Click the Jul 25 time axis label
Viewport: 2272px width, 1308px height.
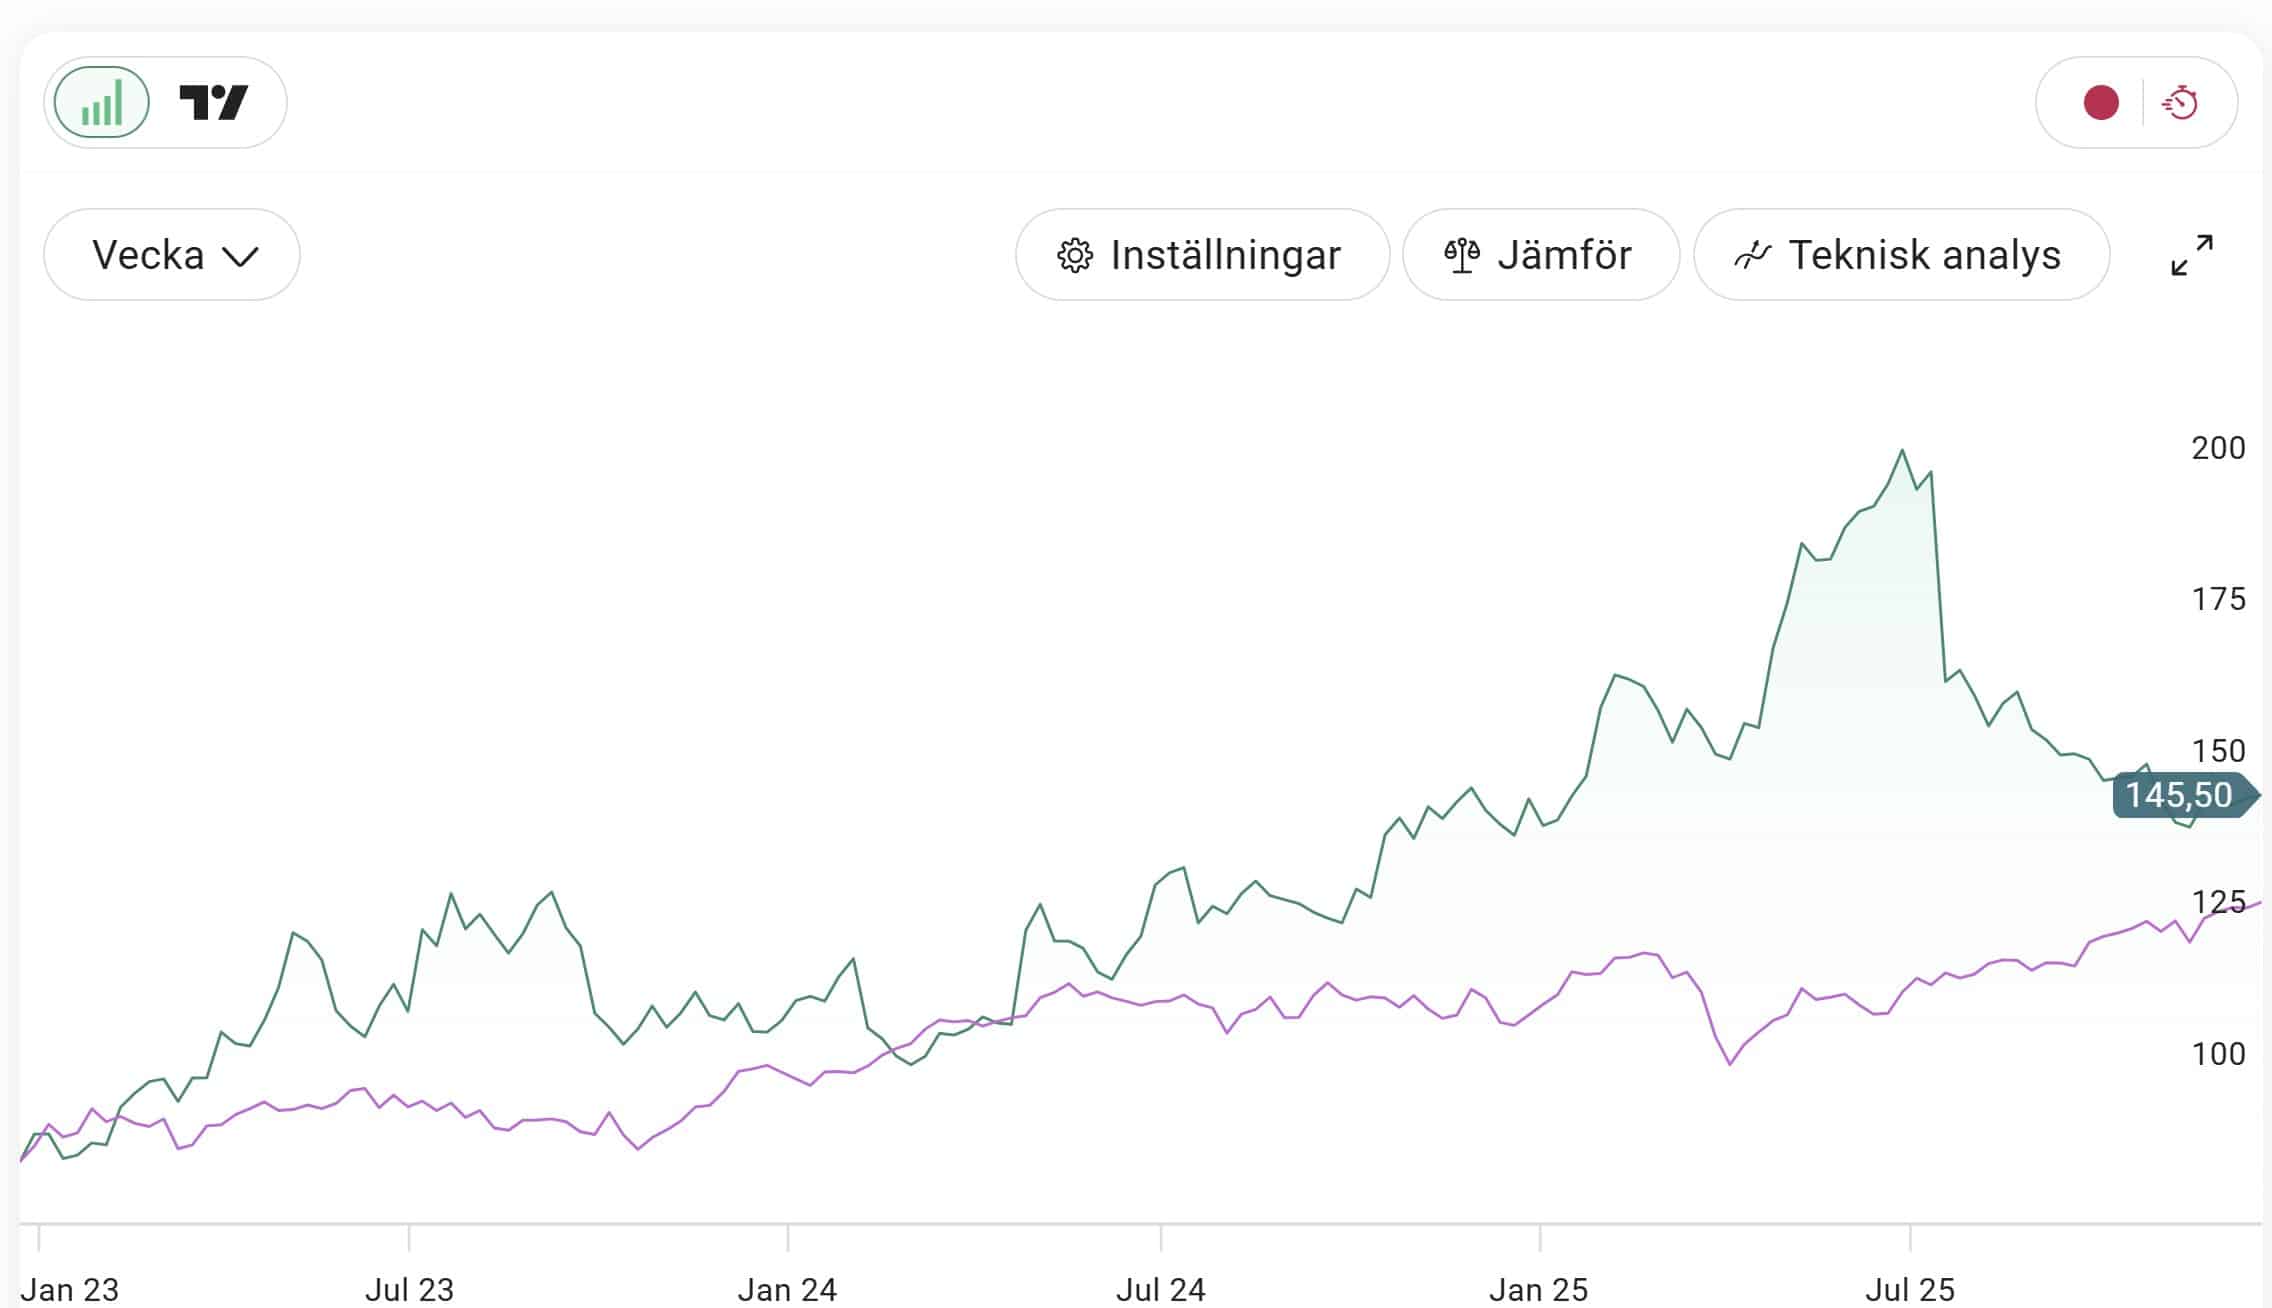[1910, 1290]
